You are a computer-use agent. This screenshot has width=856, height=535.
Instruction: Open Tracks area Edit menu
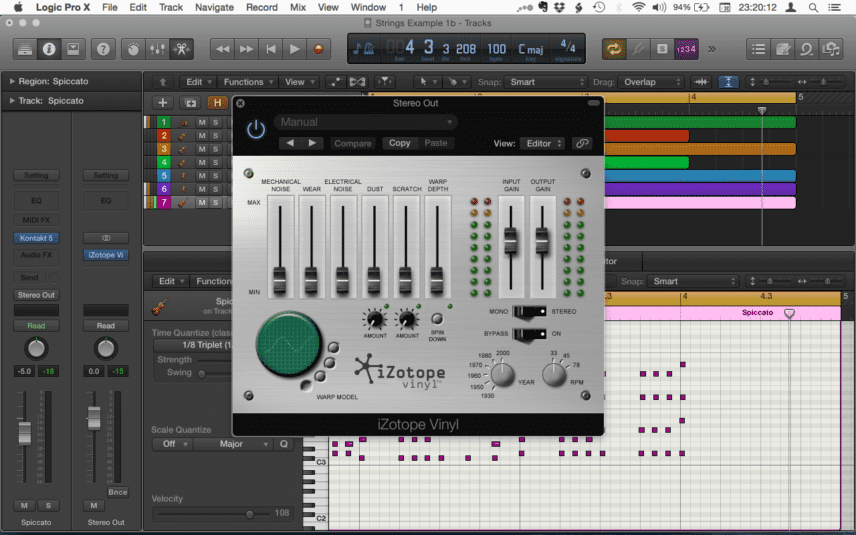point(197,82)
